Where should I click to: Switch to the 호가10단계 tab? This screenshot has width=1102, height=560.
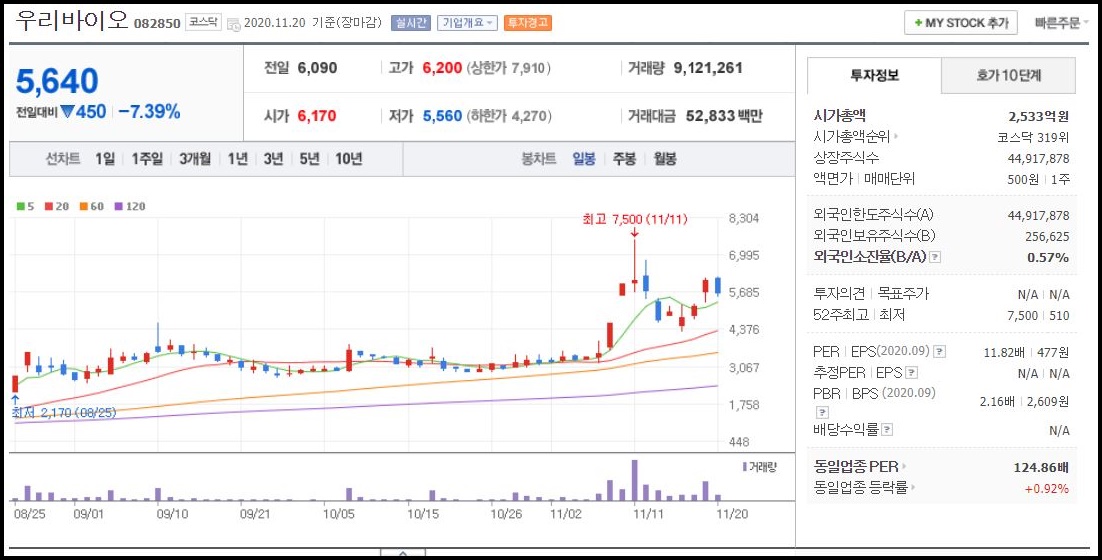click(x=1009, y=76)
